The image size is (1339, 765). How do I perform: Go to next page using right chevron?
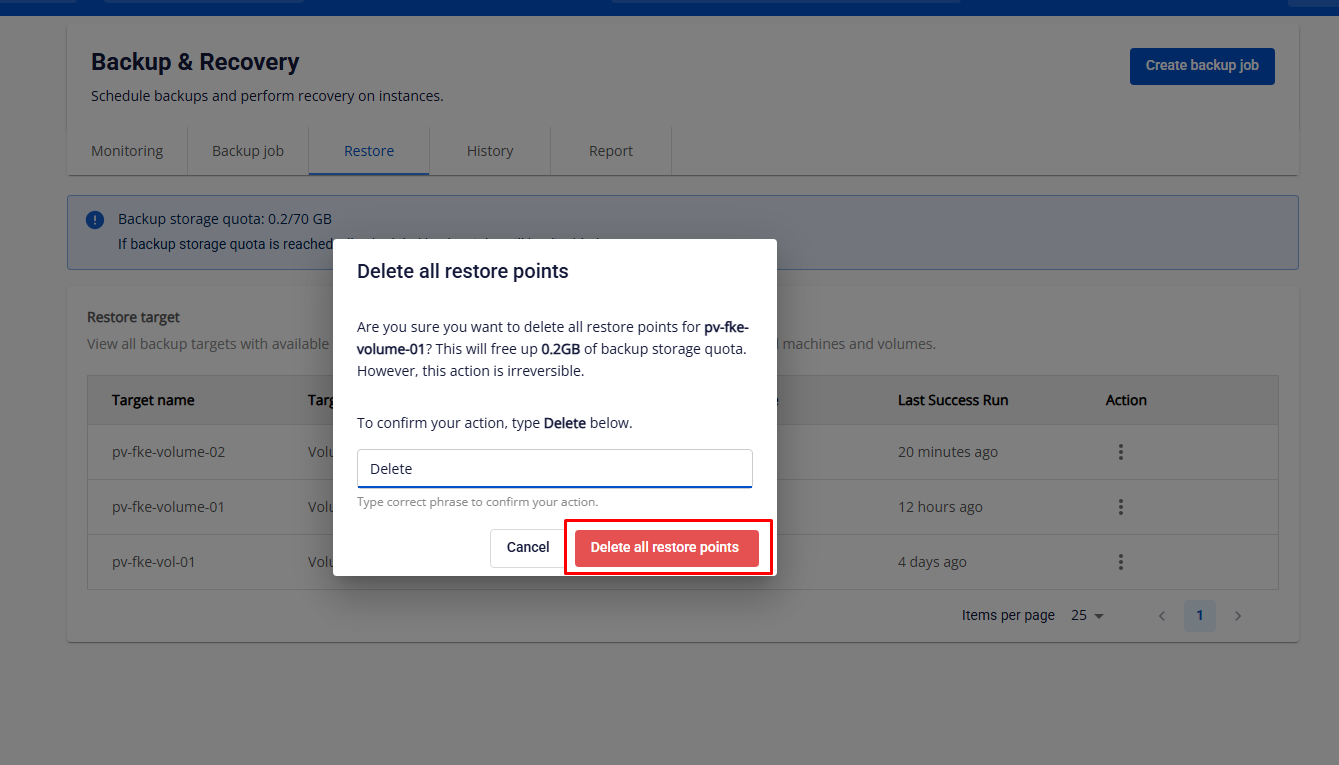[x=1238, y=616]
